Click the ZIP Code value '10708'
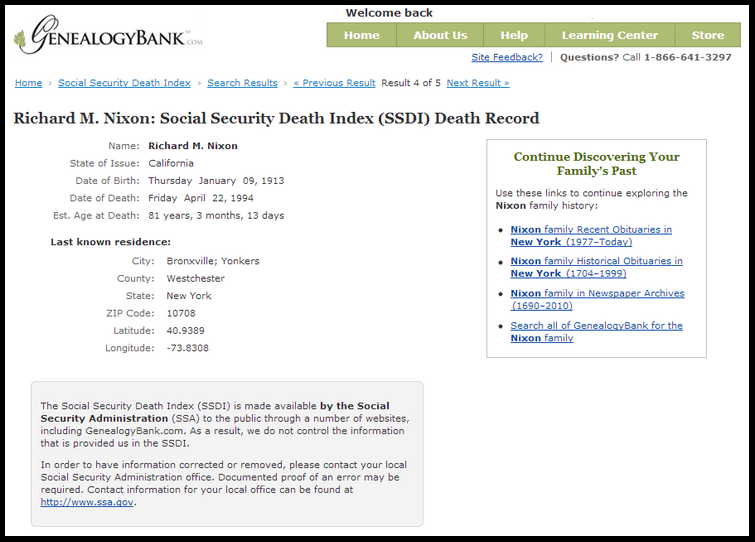The image size is (755, 542). tap(181, 313)
